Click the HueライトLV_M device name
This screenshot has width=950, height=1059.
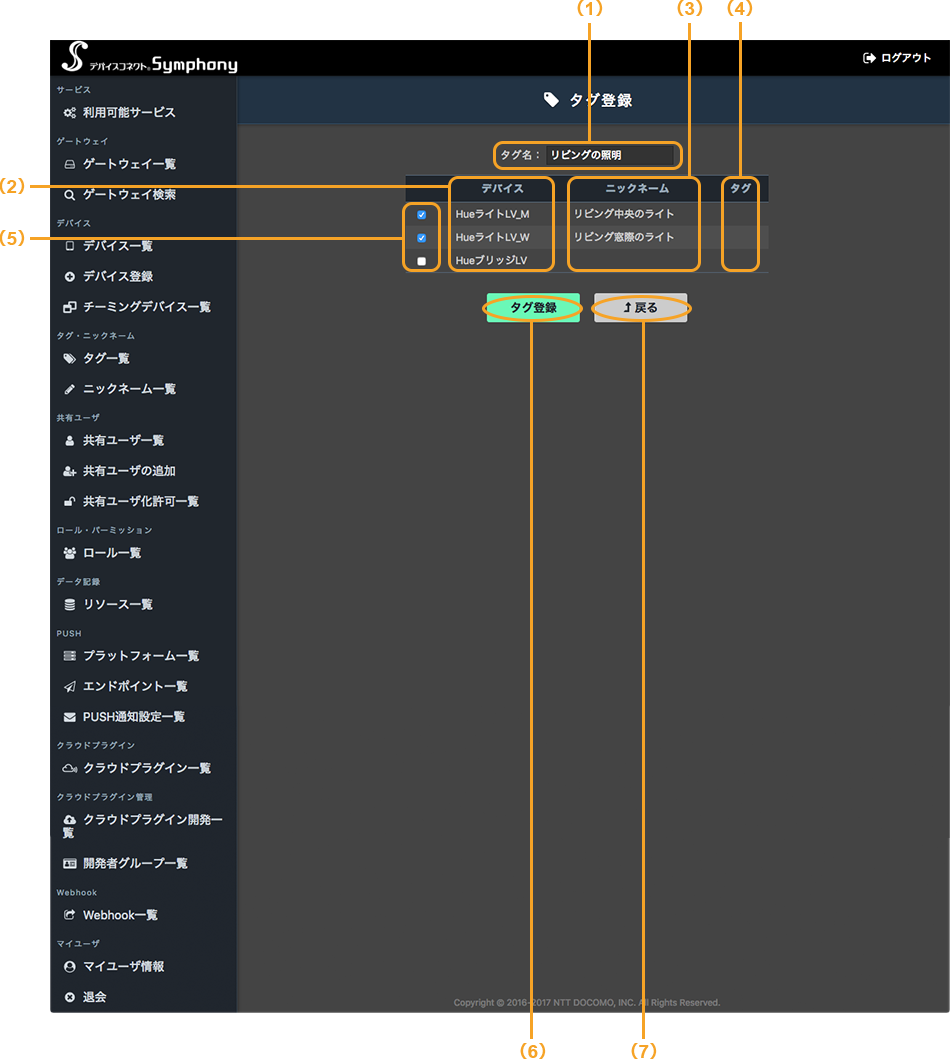click(492, 214)
